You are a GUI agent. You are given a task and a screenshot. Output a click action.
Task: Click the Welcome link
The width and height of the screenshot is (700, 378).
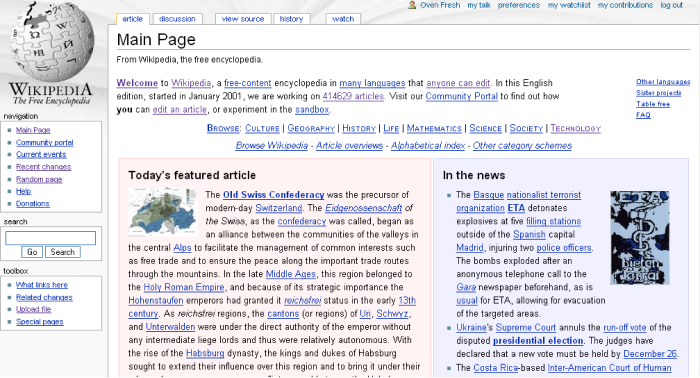[x=137, y=83]
